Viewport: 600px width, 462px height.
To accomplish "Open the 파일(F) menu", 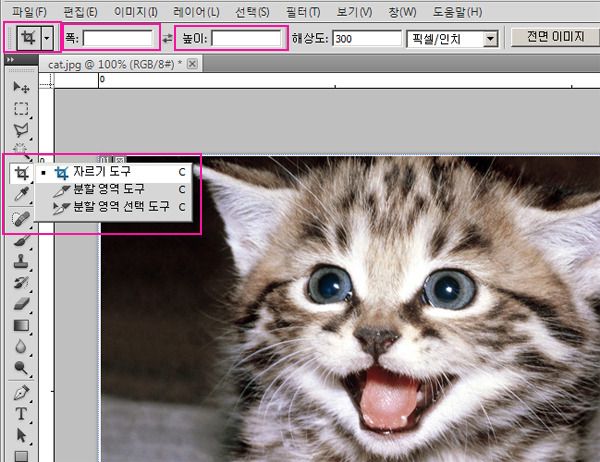I will (x=29, y=12).
